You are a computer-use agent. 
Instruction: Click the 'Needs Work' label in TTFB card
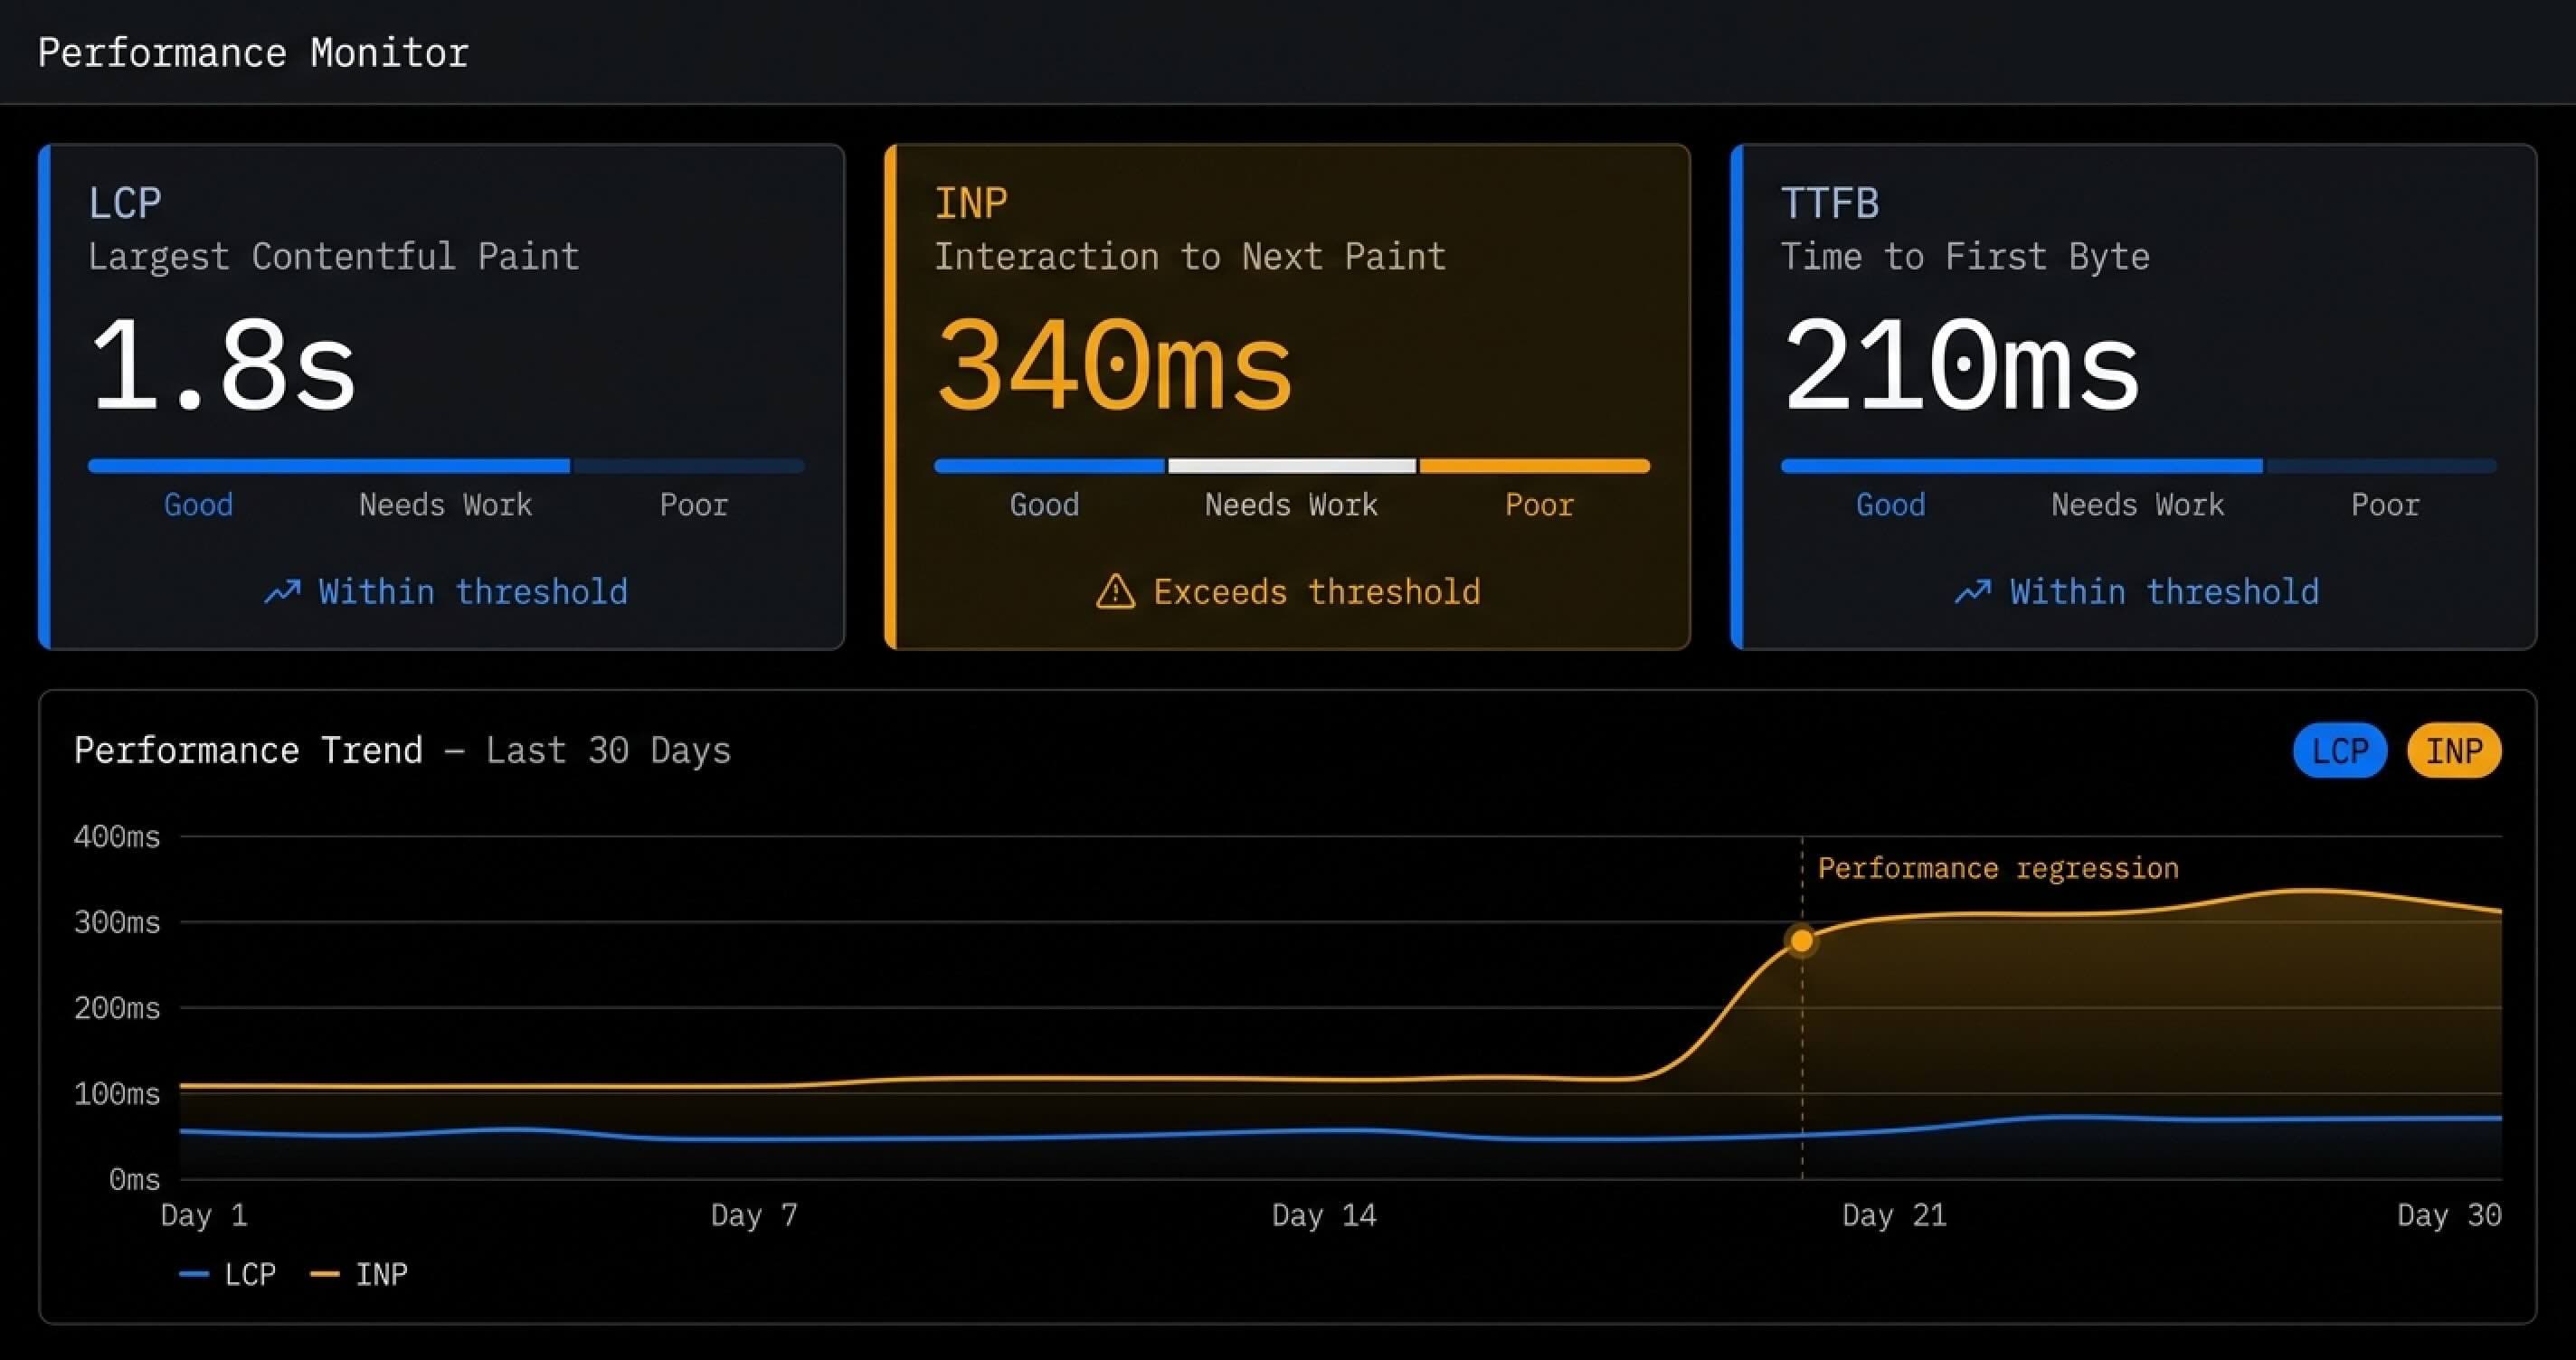[2138, 505]
